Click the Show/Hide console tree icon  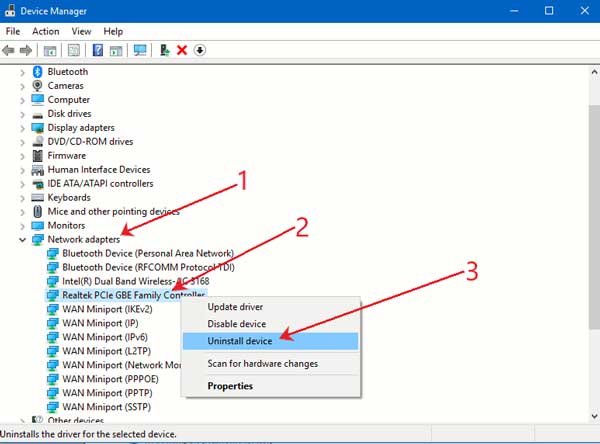pyautogui.click(x=50, y=50)
